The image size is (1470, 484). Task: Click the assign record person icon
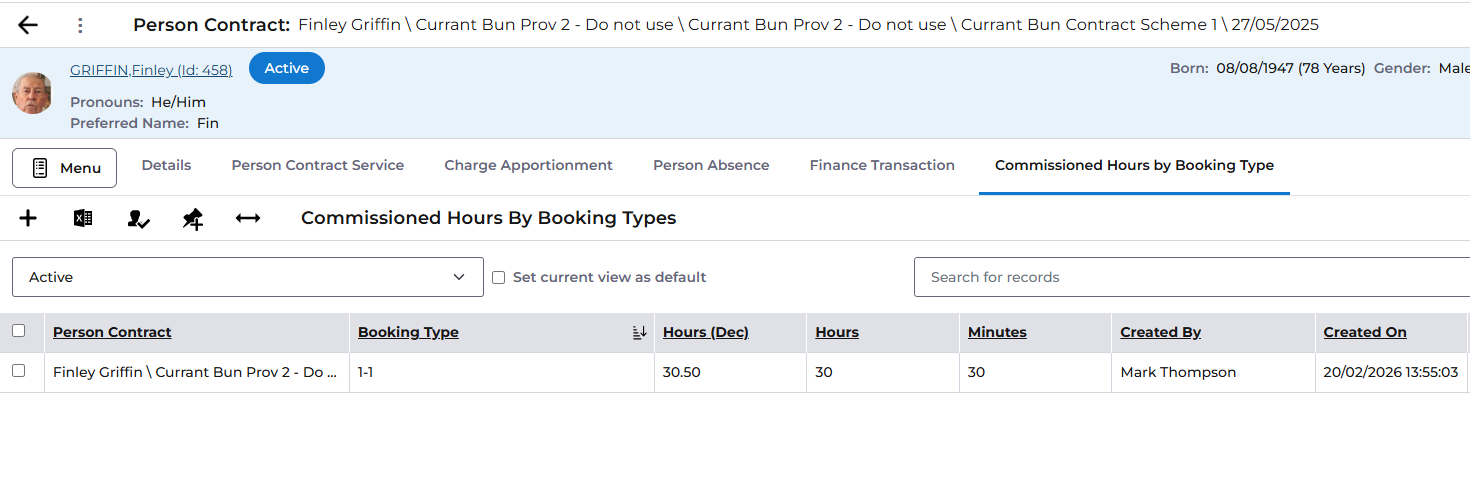coord(139,218)
